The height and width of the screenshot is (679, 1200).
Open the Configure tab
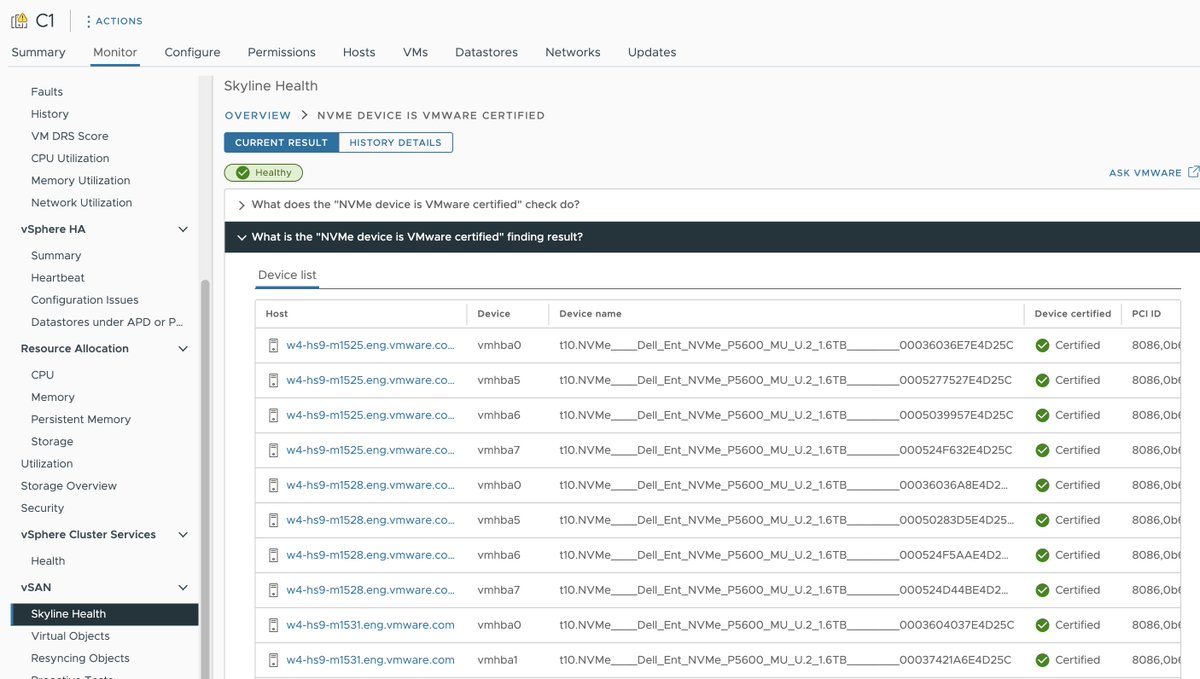pos(192,52)
